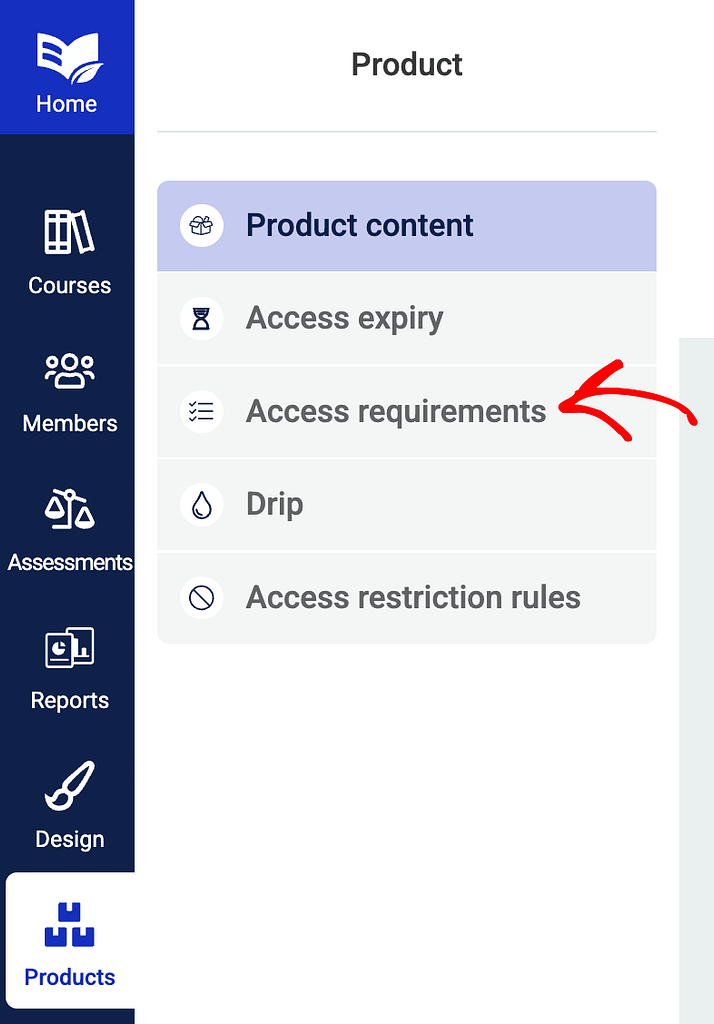
Task: Click the Assessments scales icon
Action: pos(69,508)
